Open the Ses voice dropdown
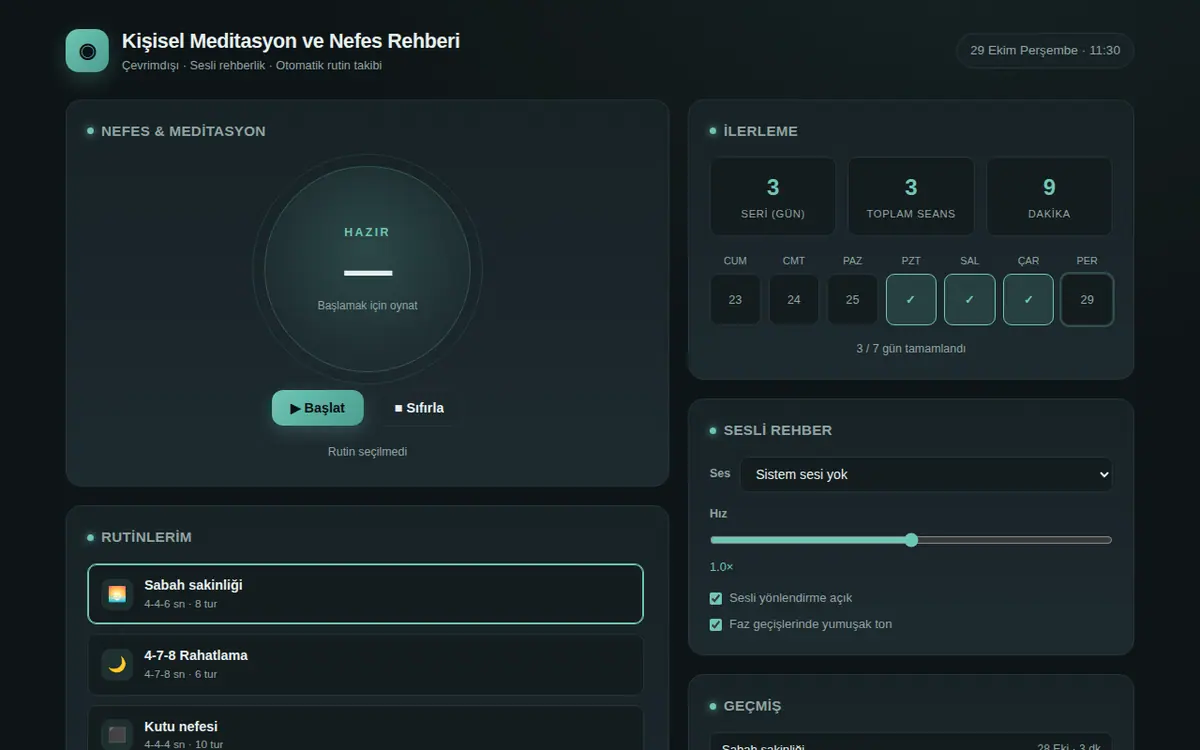Viewport: 1200px width, 750px height. coord(926,474)
